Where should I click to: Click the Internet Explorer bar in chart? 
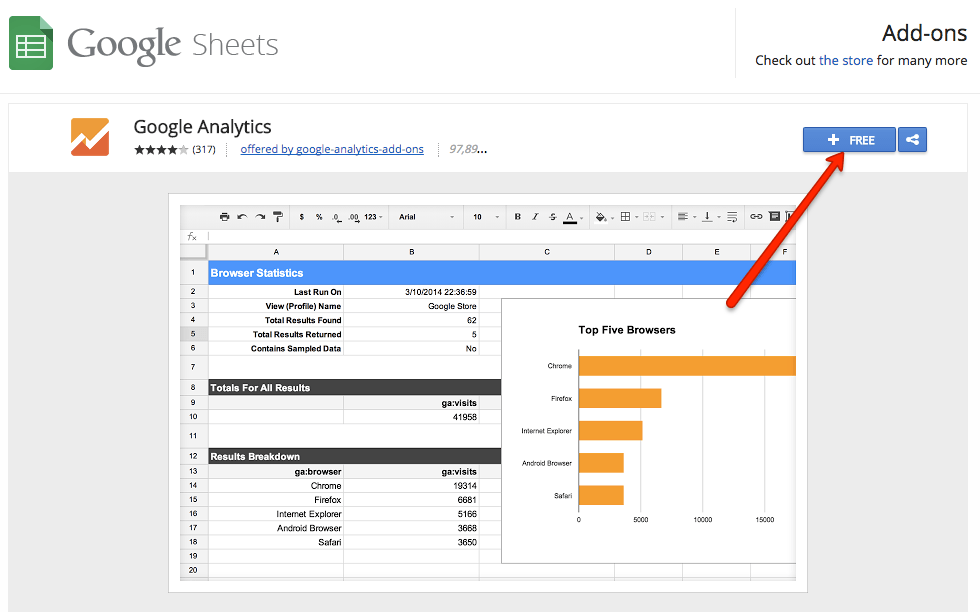[611, 431]
